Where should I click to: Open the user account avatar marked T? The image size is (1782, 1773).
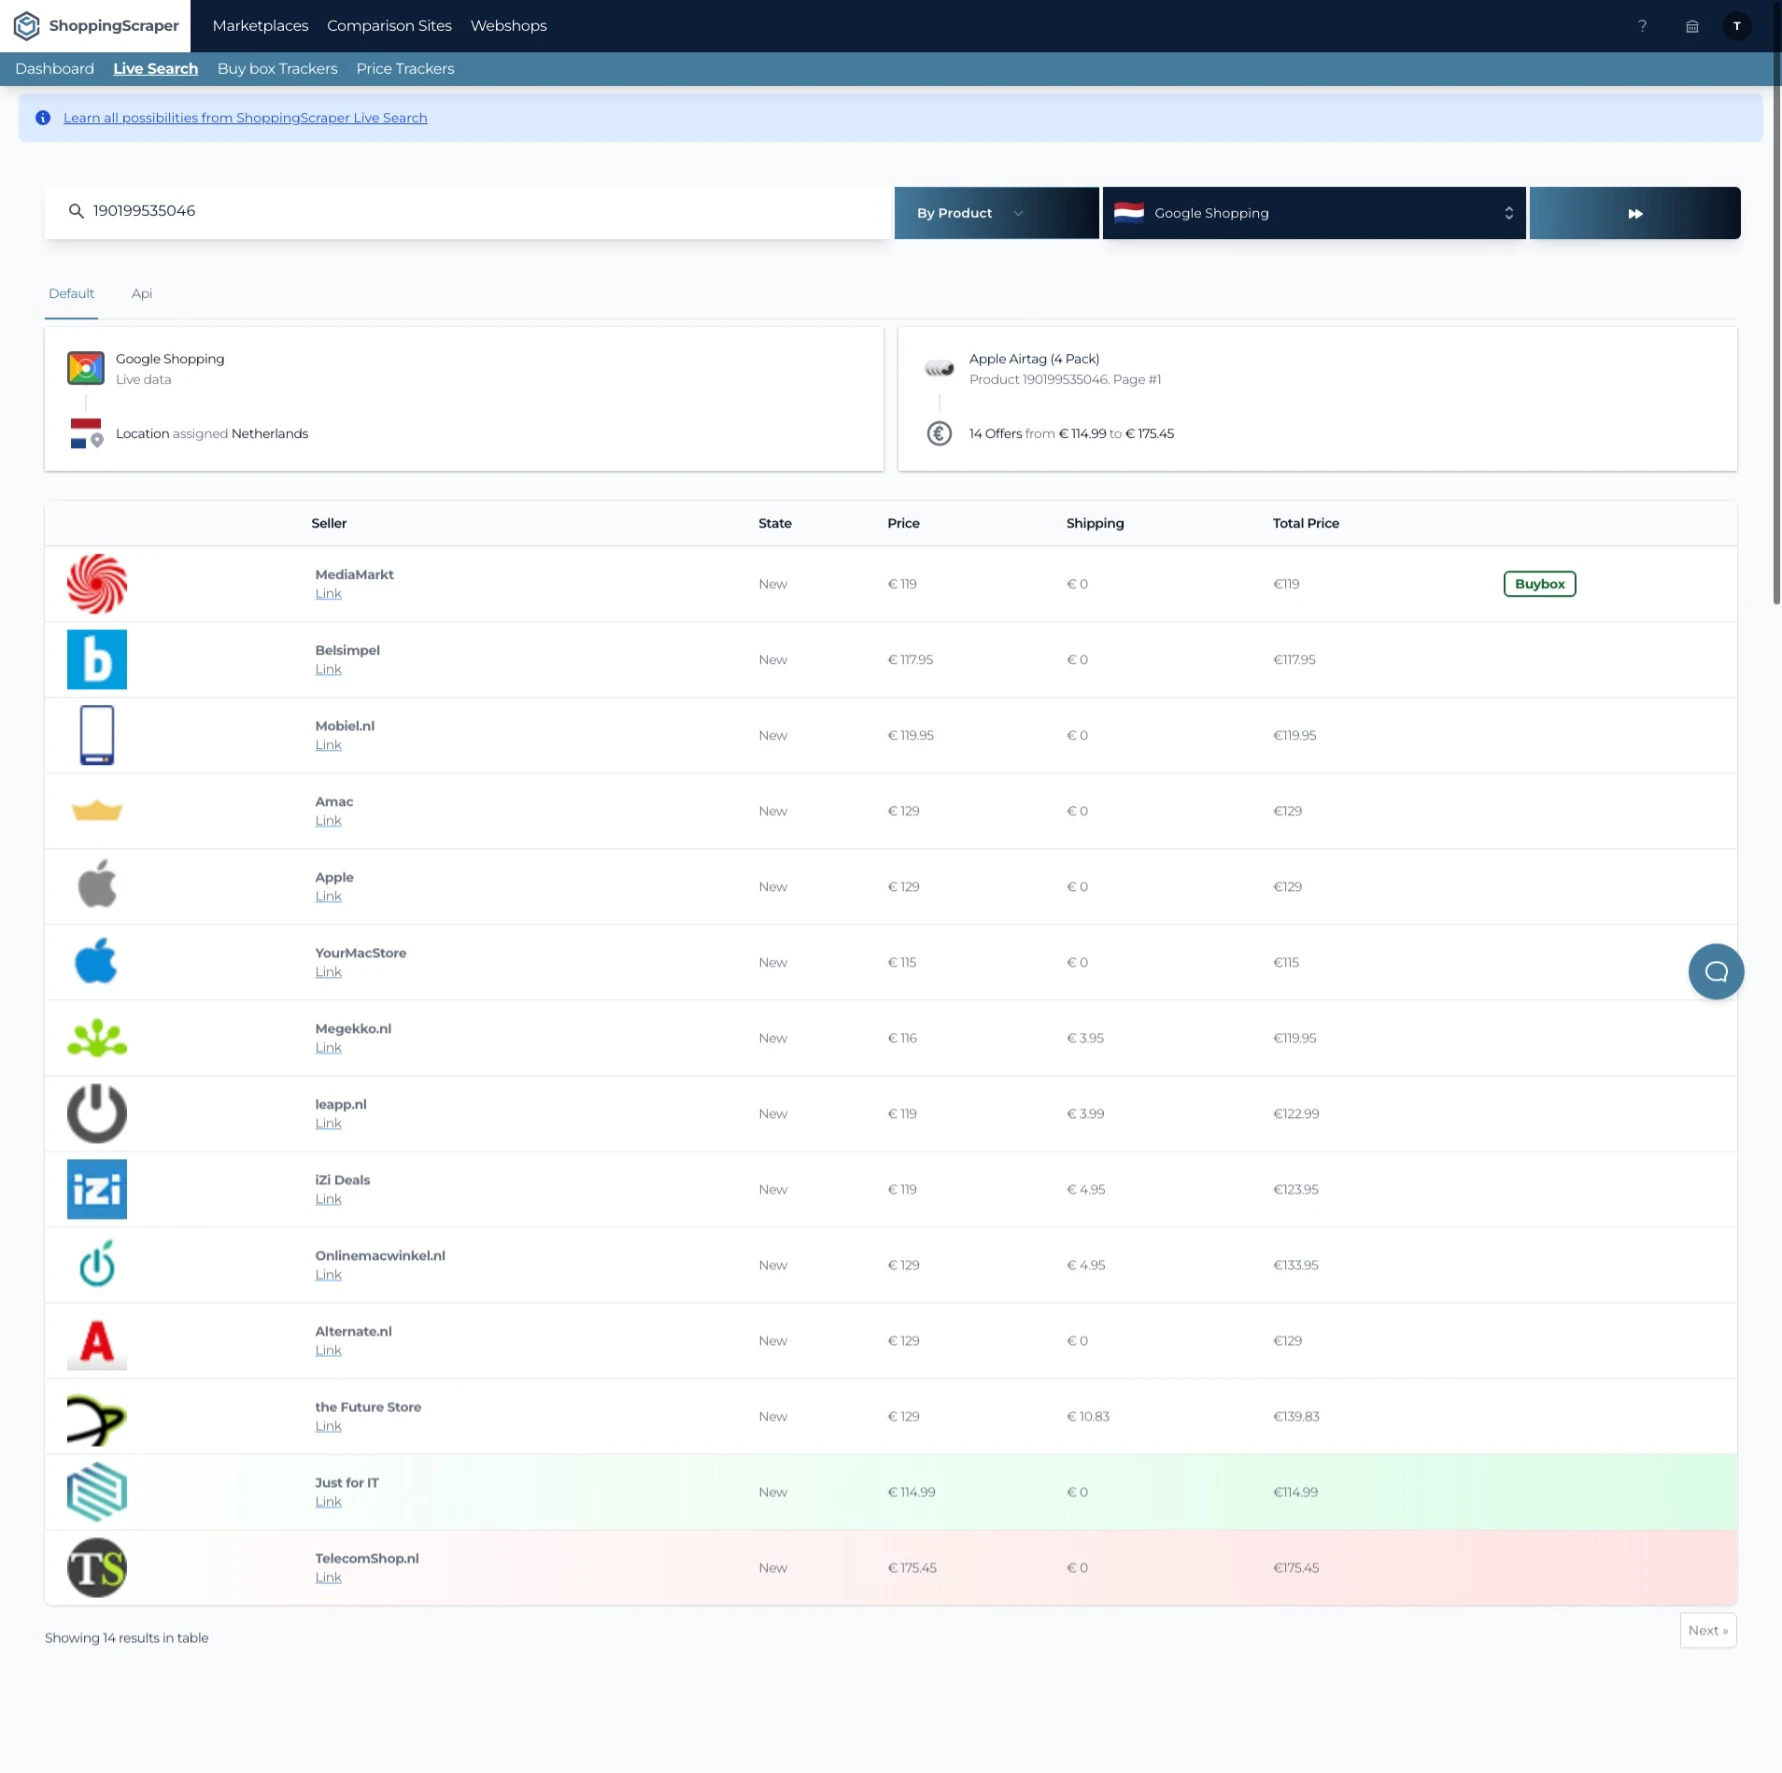pos(1738,26)
